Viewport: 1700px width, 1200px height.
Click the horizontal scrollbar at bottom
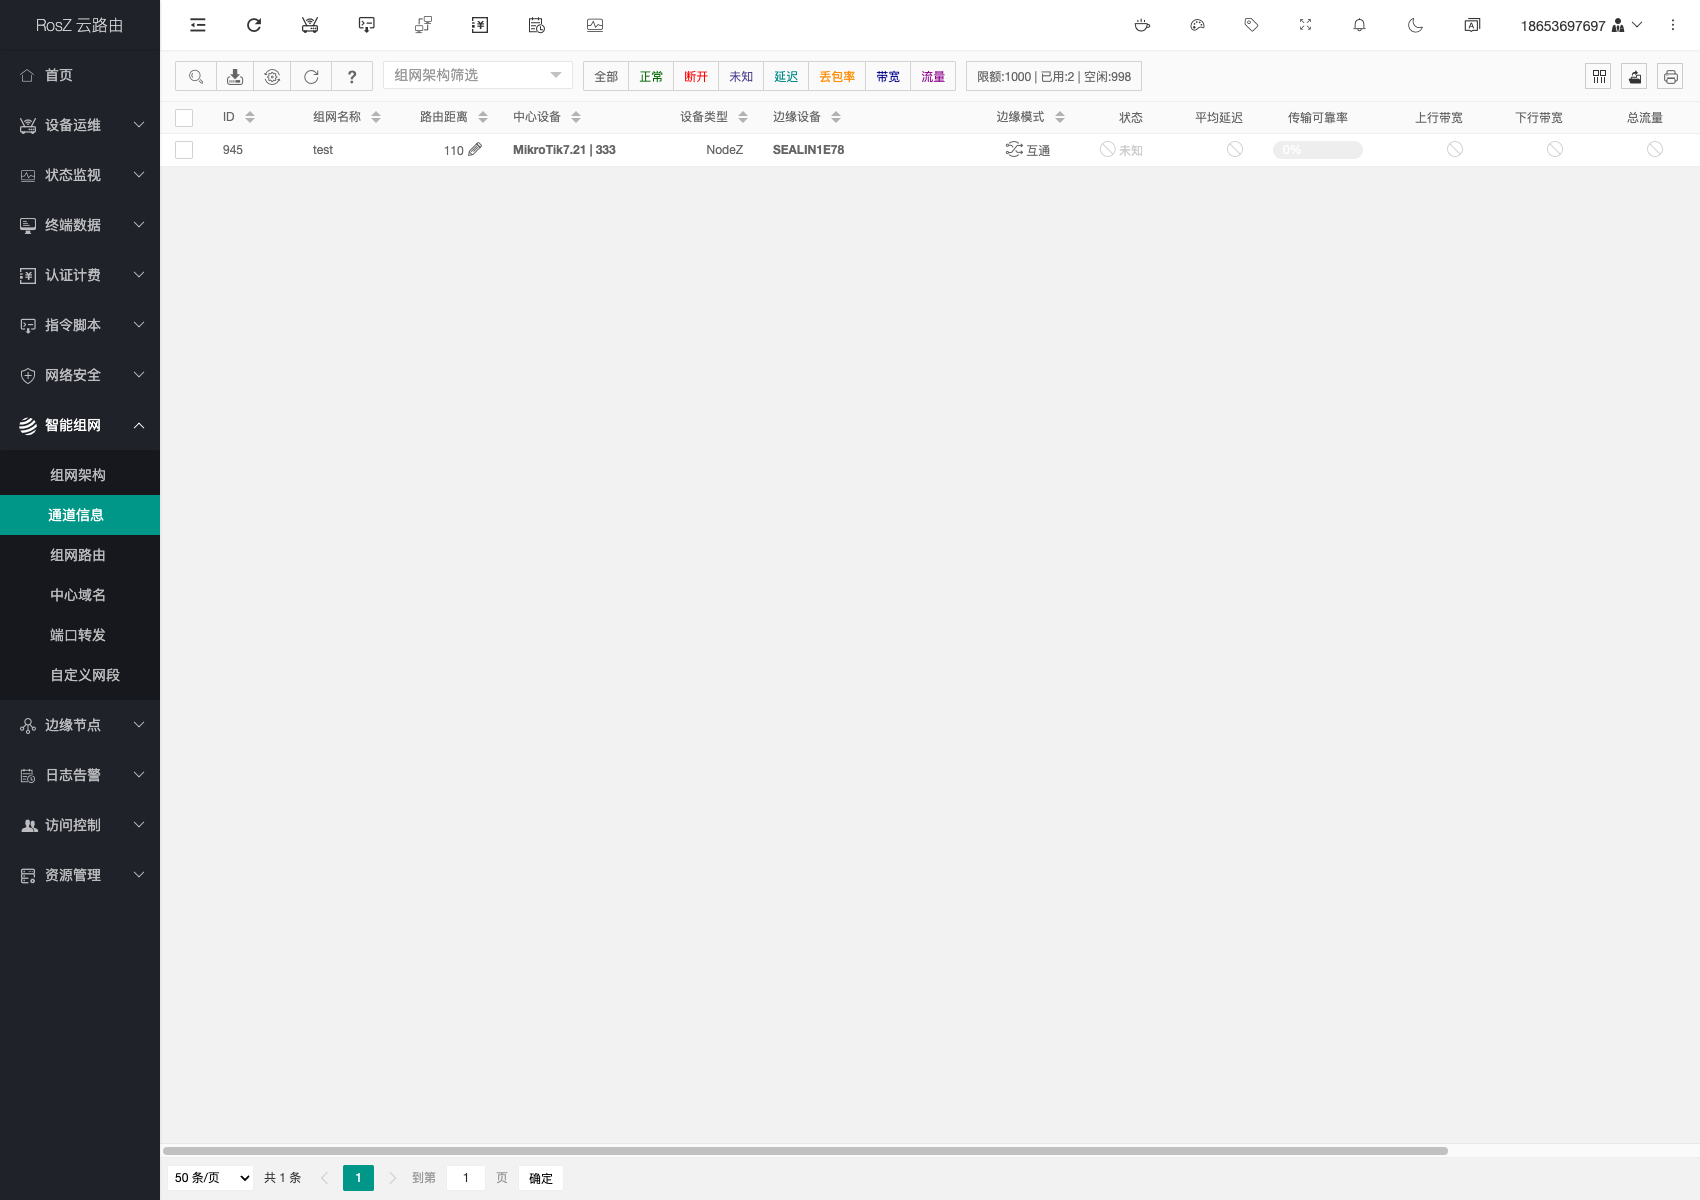805,1151
